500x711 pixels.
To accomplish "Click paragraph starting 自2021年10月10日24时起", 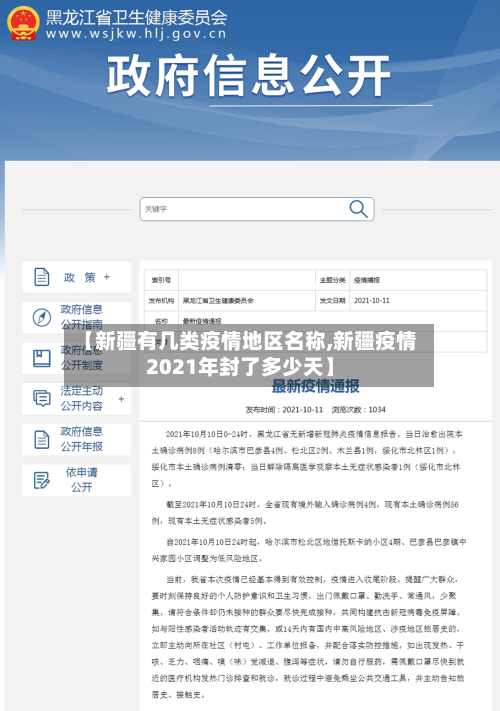I will pyautogui.click(x=309, y=550).
